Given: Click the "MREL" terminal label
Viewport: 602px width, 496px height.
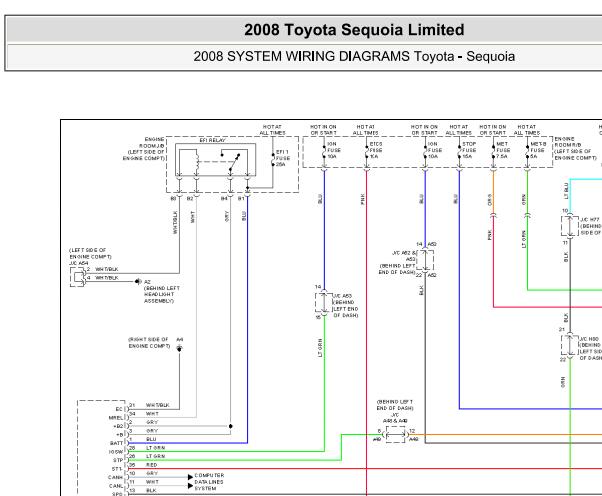Looking at the screenshot, I should click(x=116, y=418).
